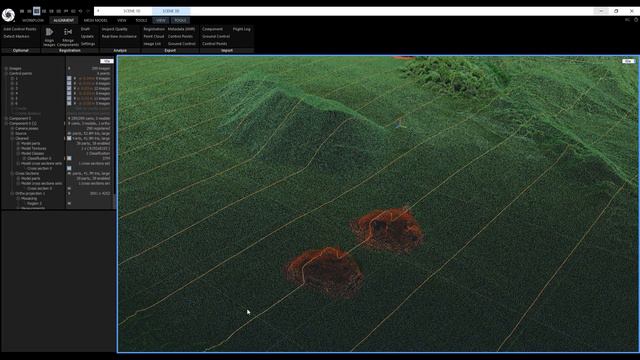This screenshot has height=360, width=640.
Task: Select the Model Textures tree row
Action: pos(33,148)
